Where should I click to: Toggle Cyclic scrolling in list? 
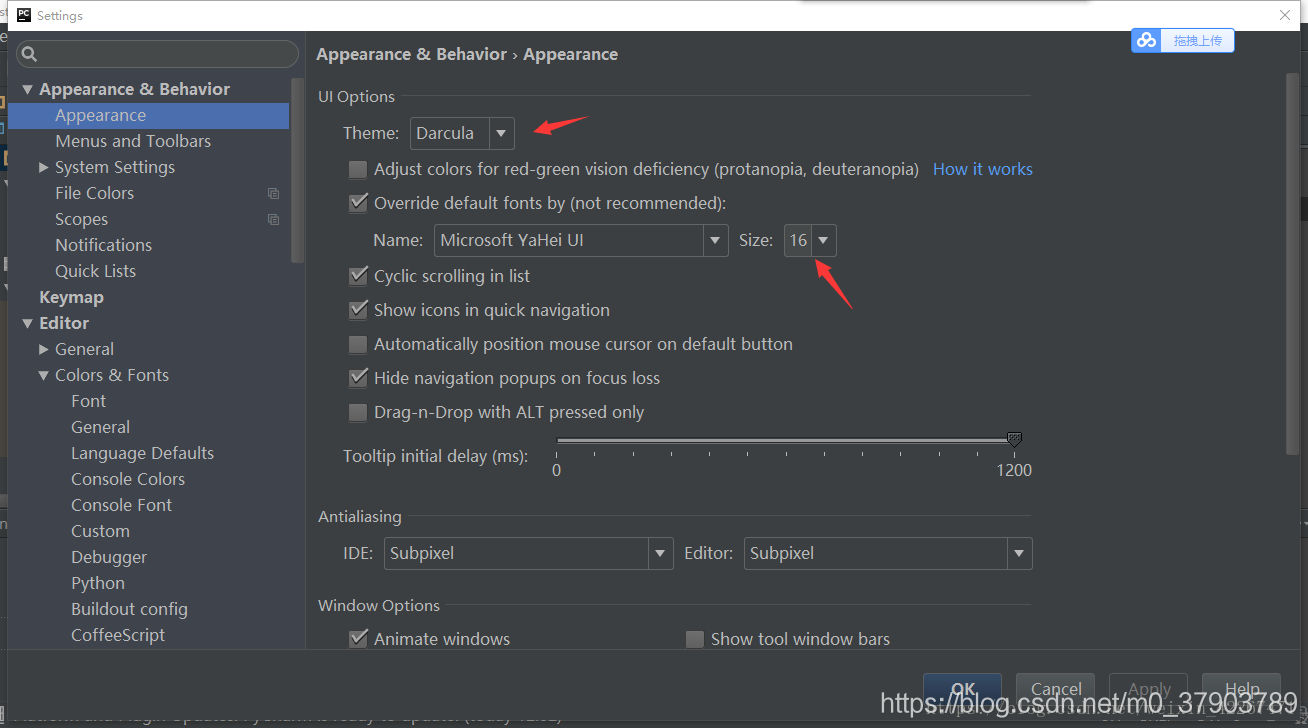pos(358,276)
